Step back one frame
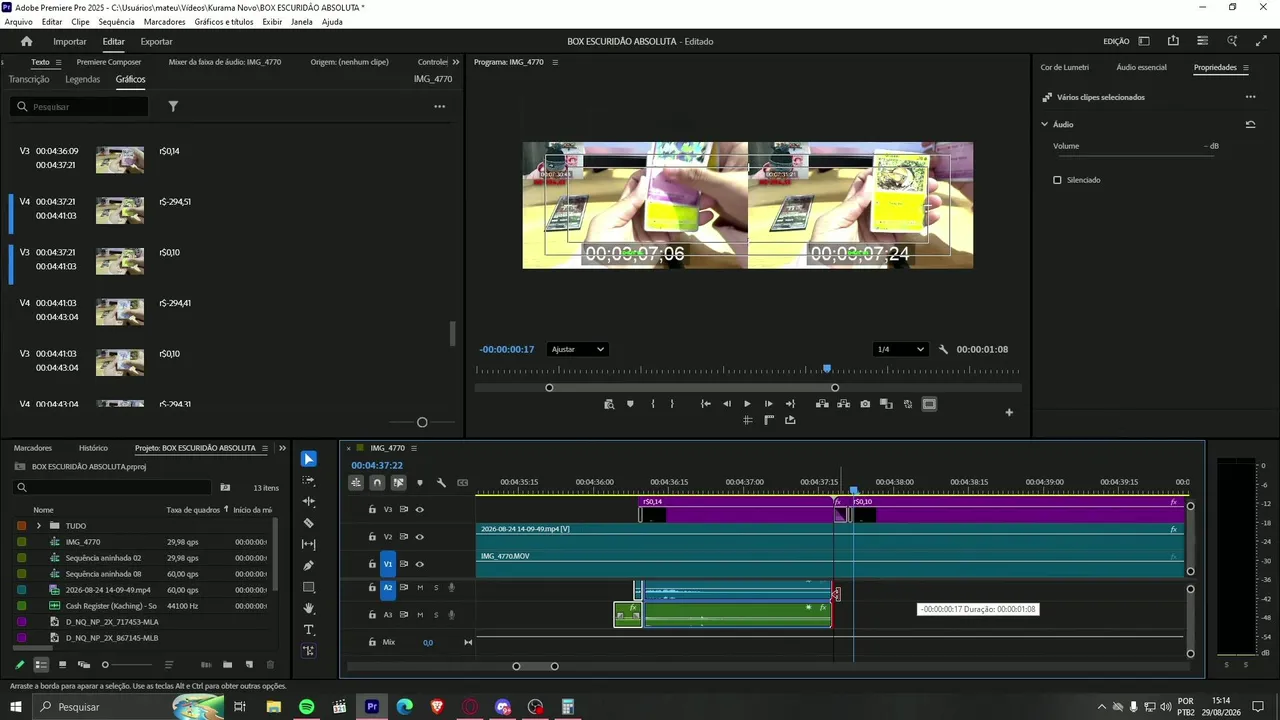Viewport: 1280px width, 720px height. point(727,404)
